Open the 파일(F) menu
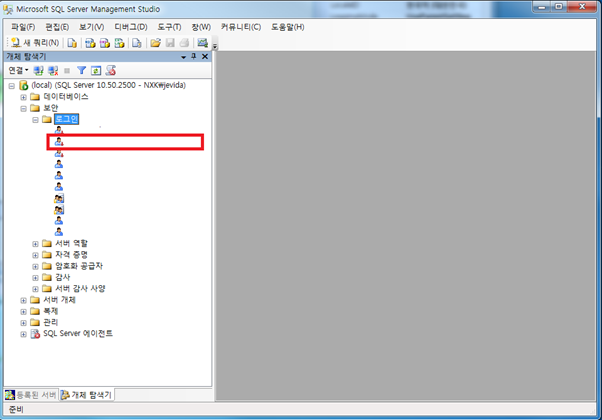This screenshot has width=602, height=420. point(23,27)
